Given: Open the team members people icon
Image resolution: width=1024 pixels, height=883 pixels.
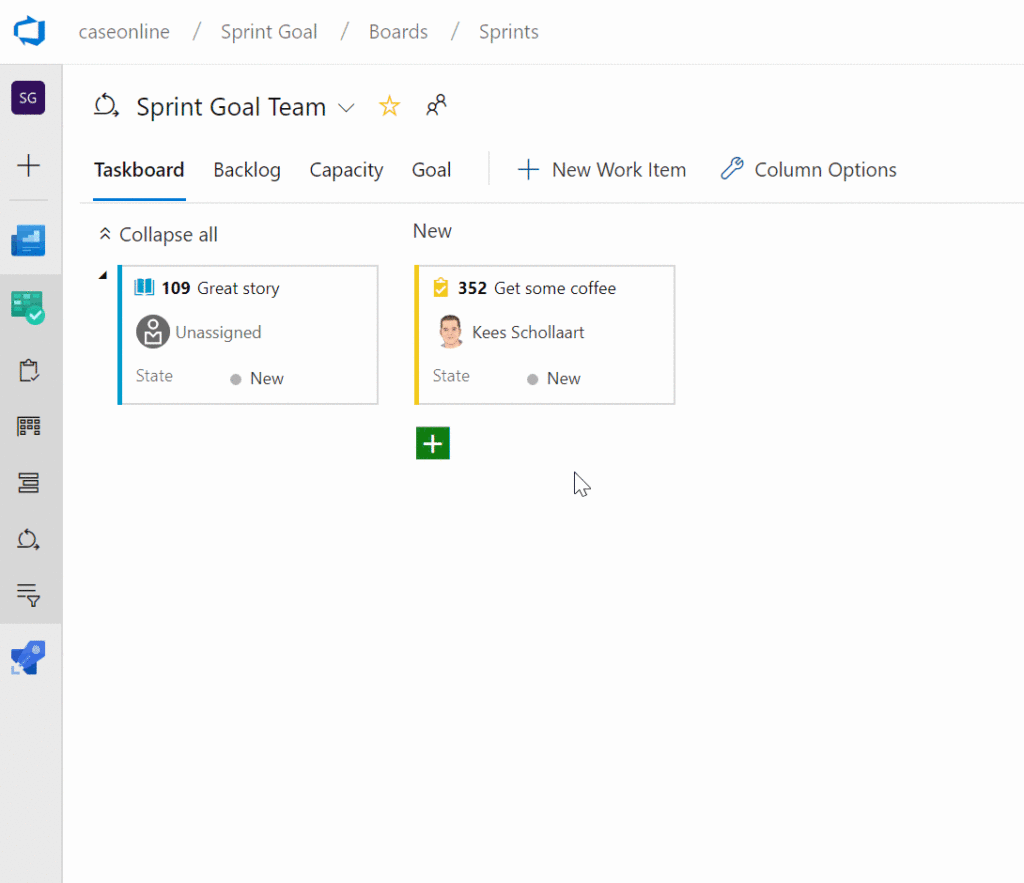Looking at the screenshot, I should [x=436, y=106].
